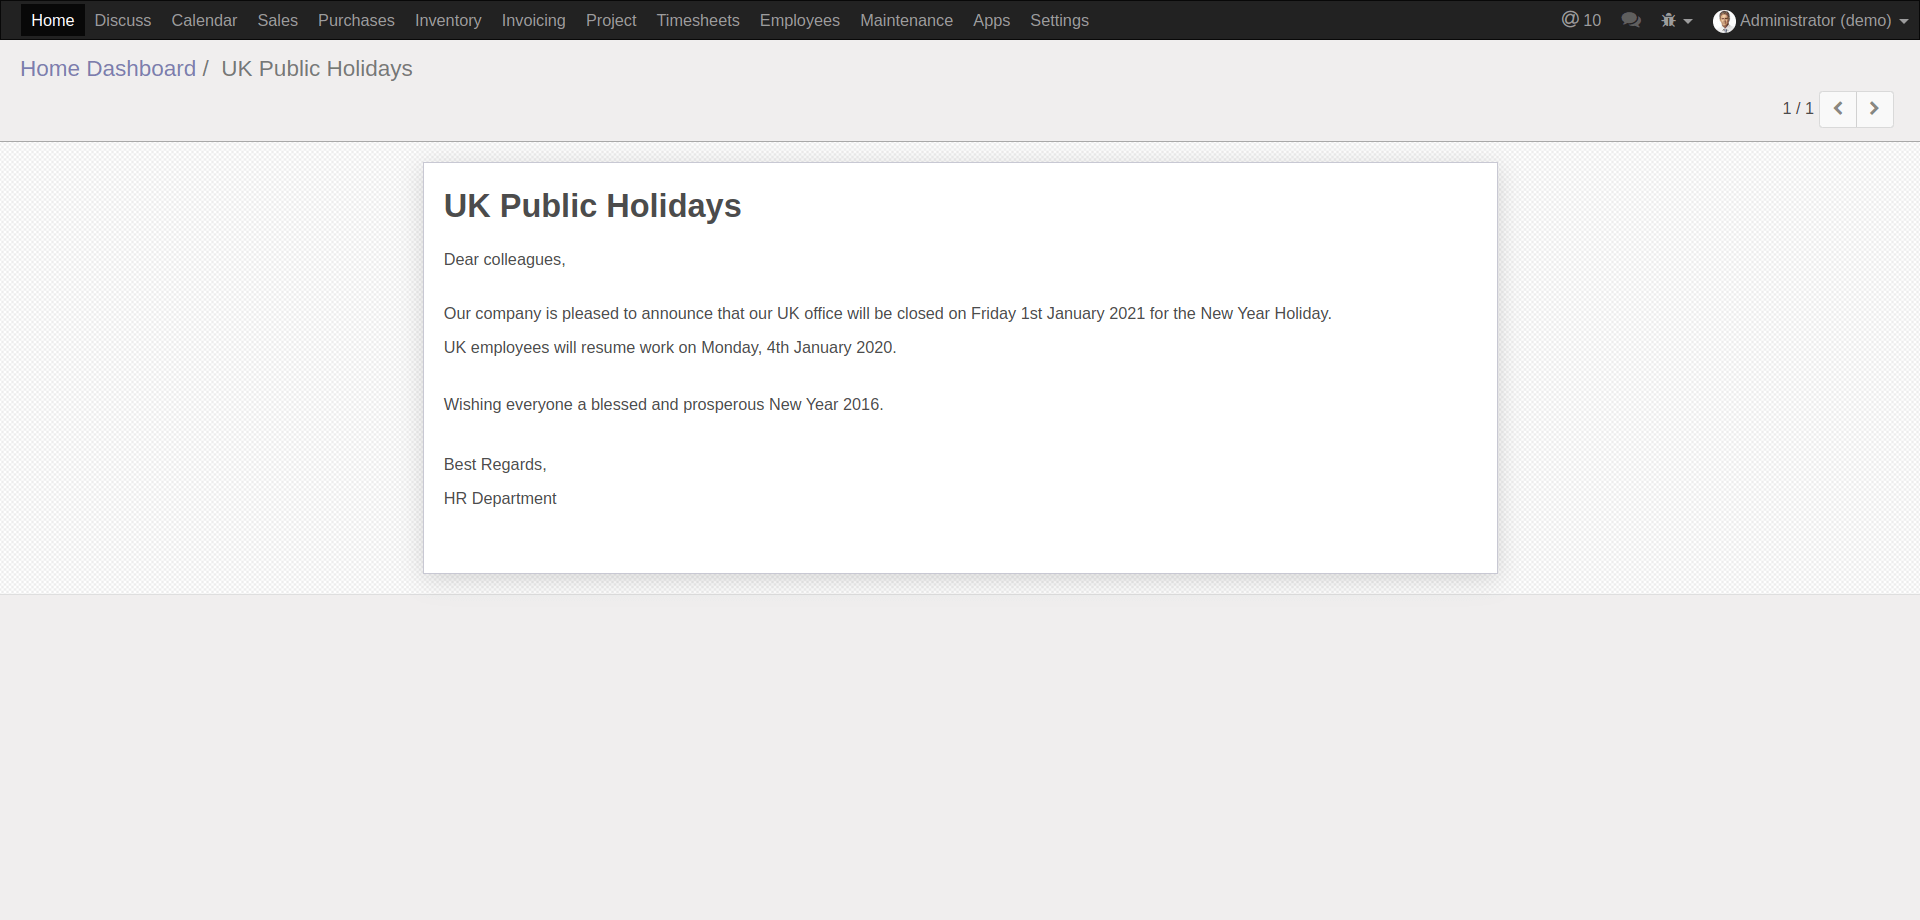Open the Employees menu

(x=799, y=20)
